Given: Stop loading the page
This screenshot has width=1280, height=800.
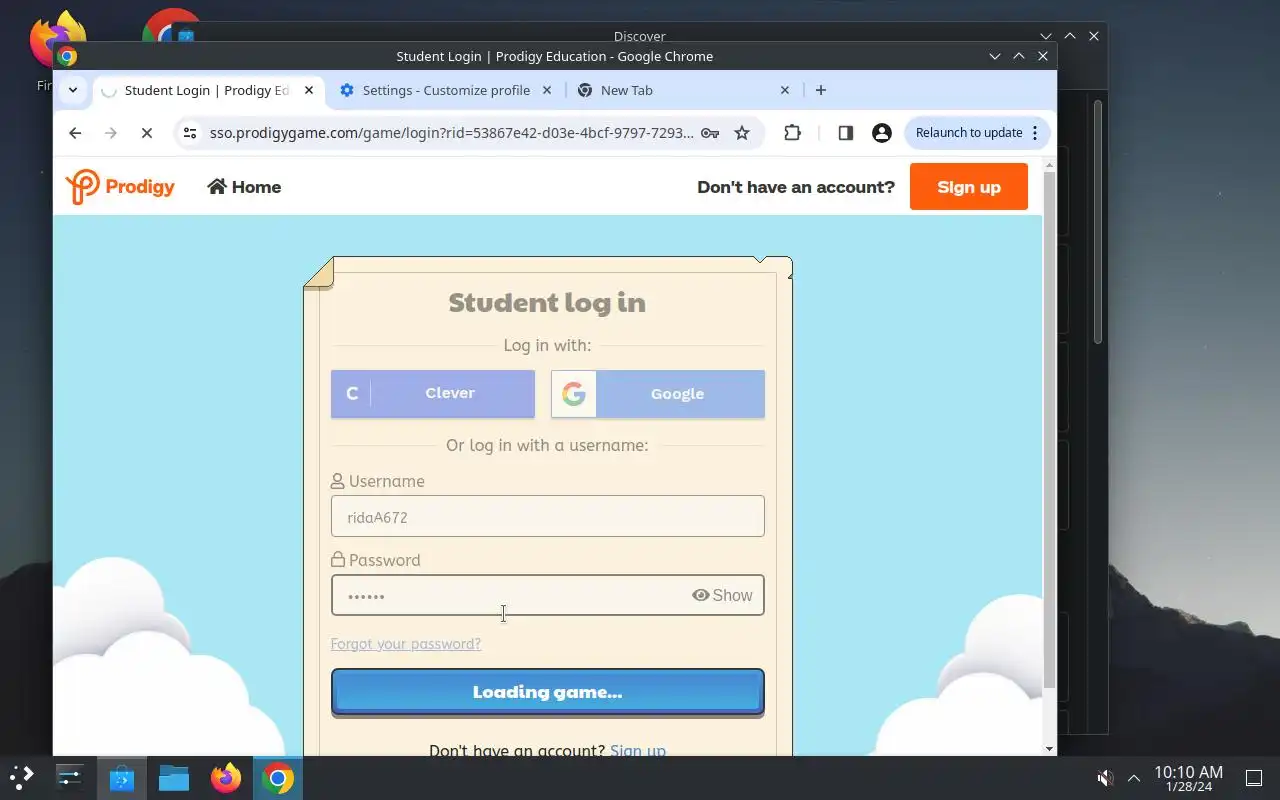Looking at the screenshot, I should click(147, 133).
